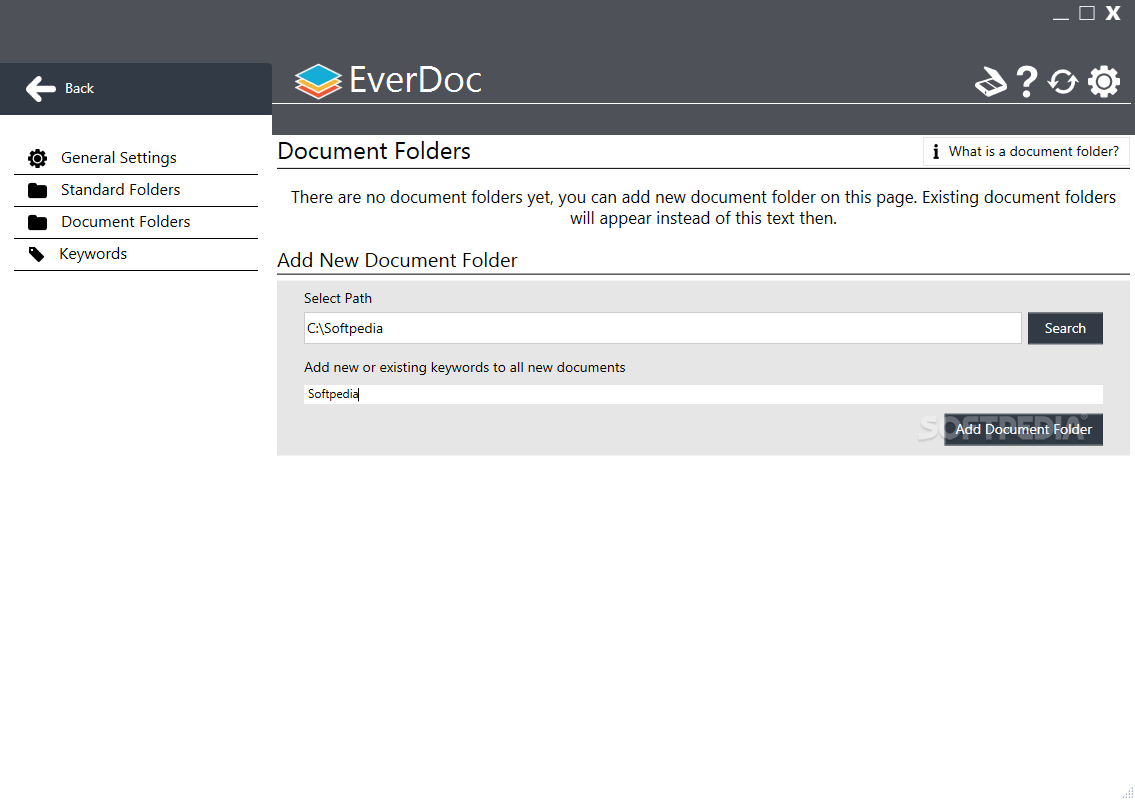Viewport: 1135px width, 800px height.
Task: Go back using the Back label
Action: pos(80,88)
